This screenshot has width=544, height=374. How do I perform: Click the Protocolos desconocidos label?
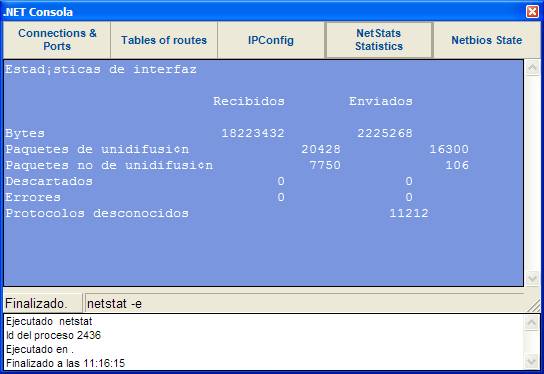coord(97,213)
